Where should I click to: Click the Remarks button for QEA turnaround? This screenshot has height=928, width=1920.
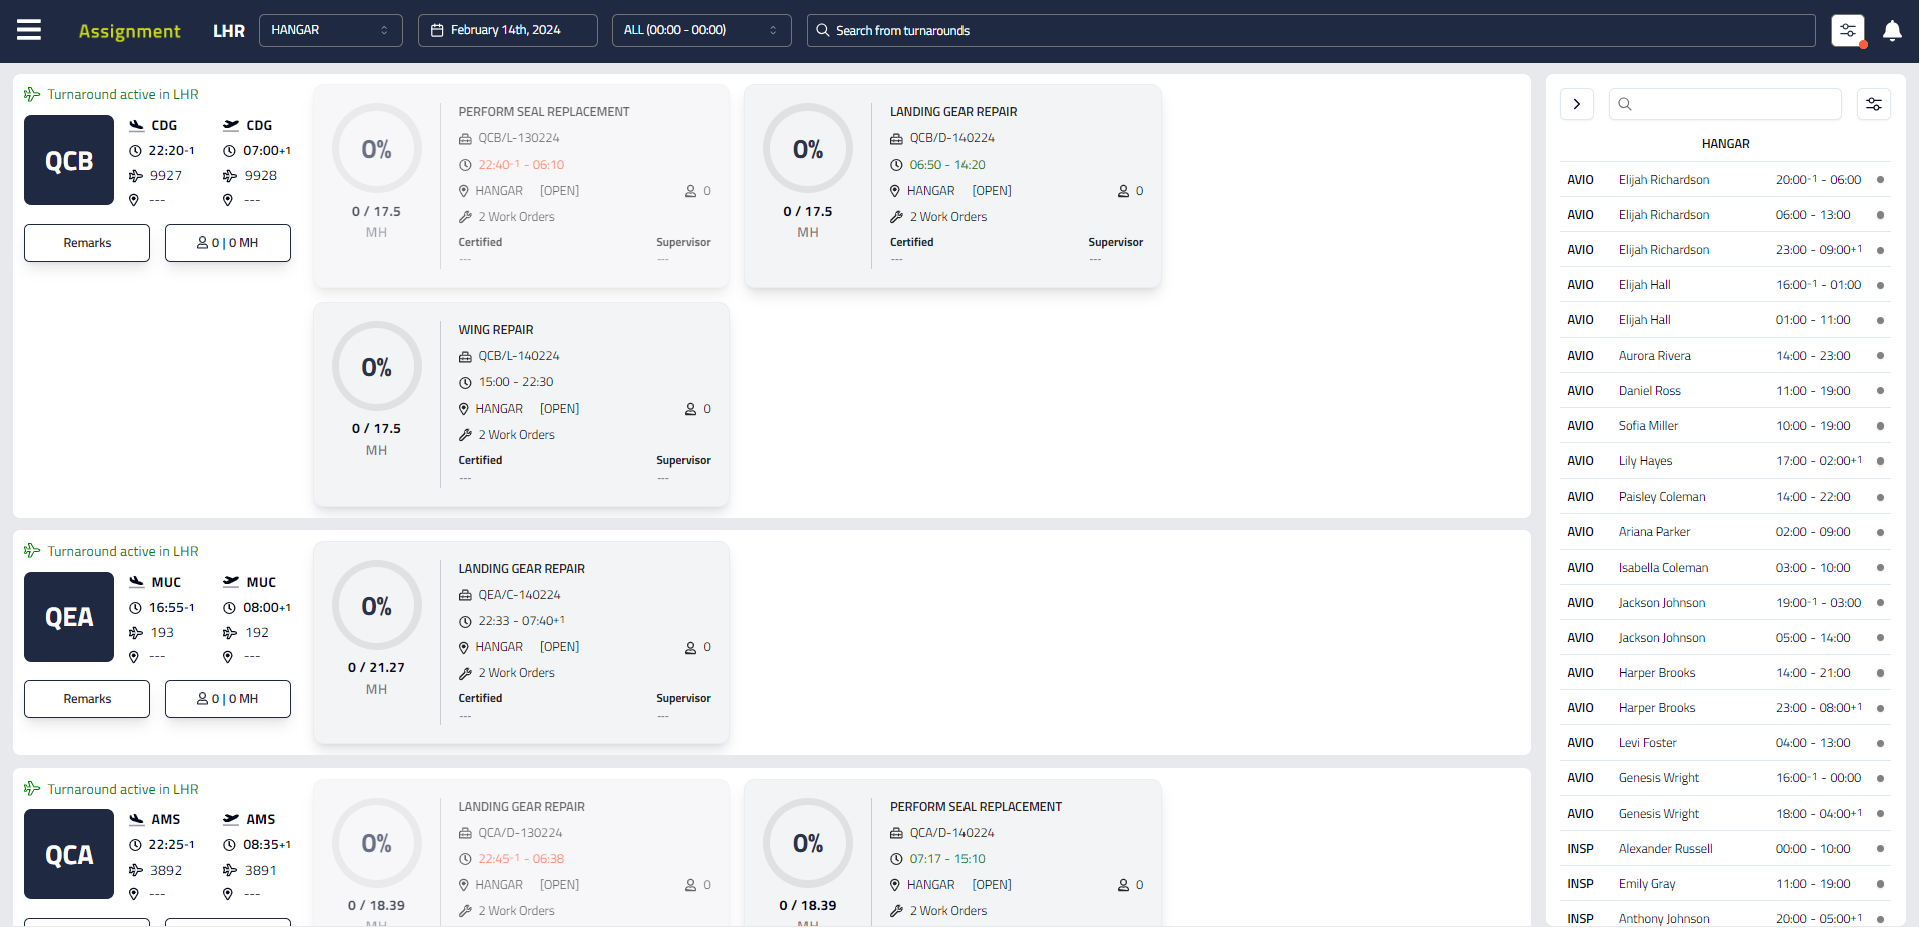tap(86, 698)
